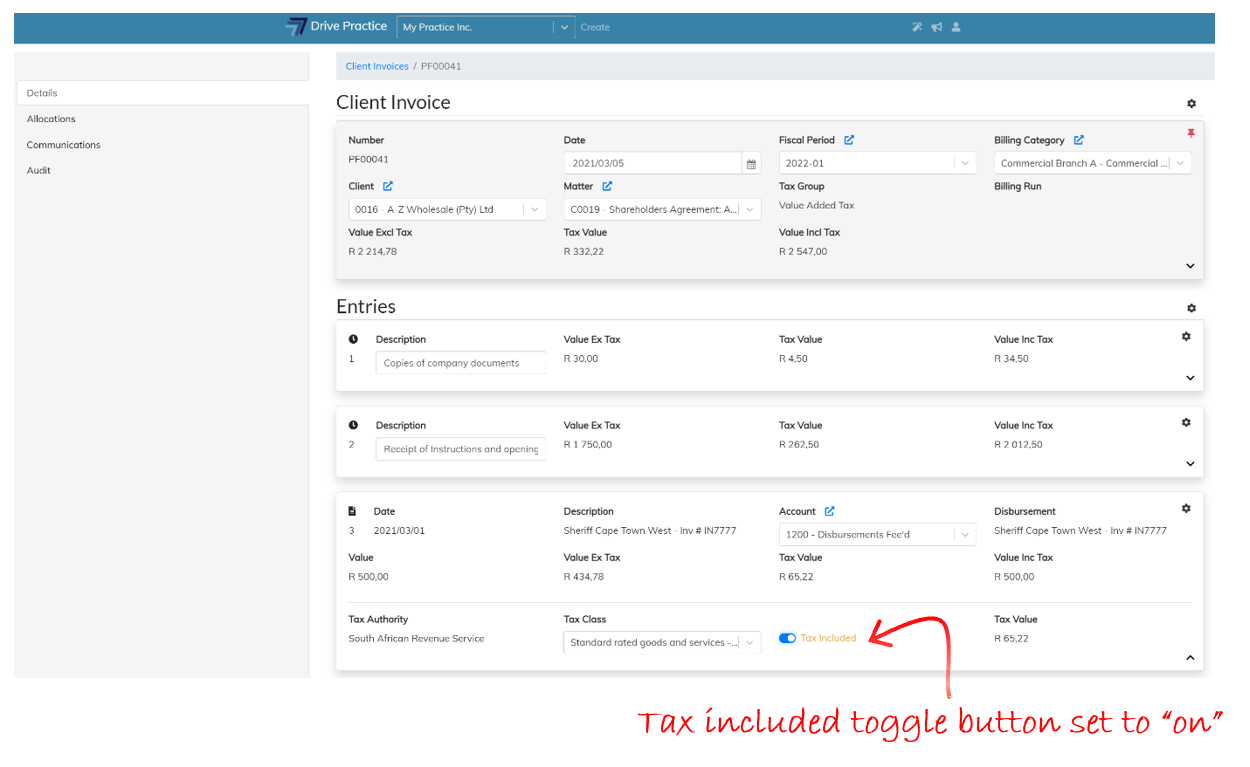Click the magic wand icon in top bar
The image size is (1250, 767).
(x=917, y=27)
